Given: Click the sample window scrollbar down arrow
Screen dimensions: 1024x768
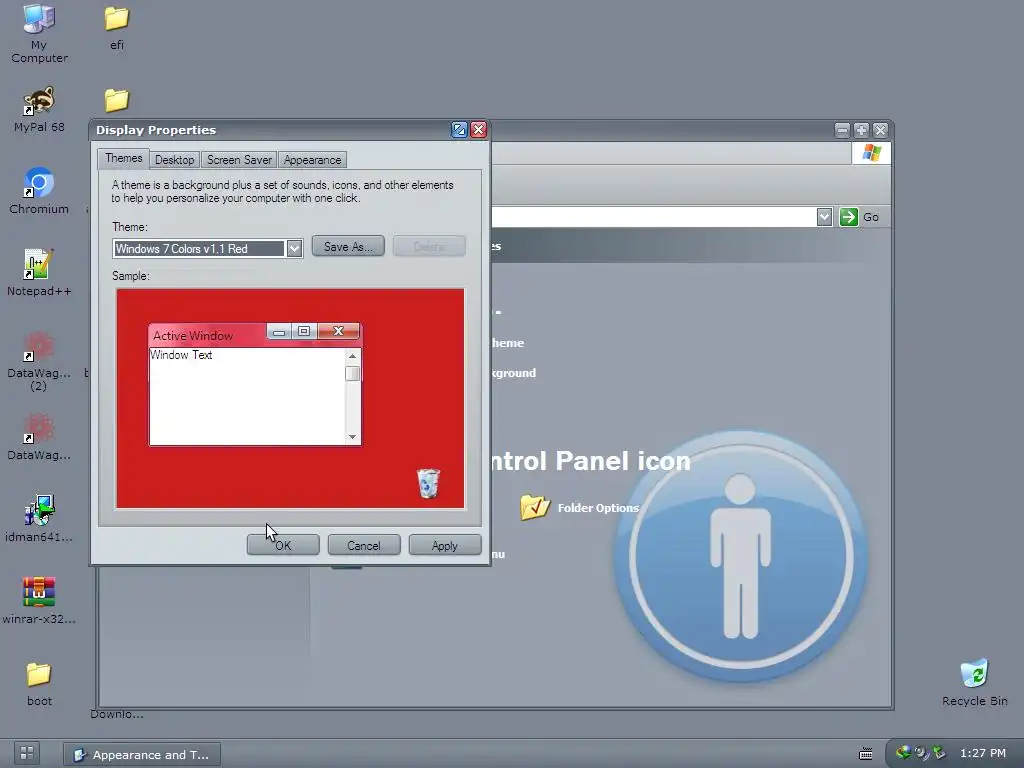Looking at the screenshot, I should [x=352, y=437].
